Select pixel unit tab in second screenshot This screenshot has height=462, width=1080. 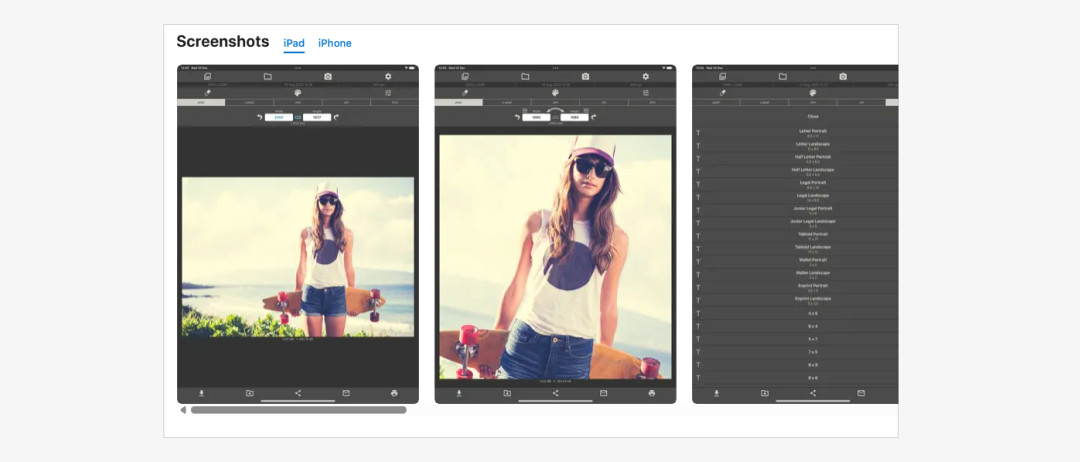coord(459,102)
